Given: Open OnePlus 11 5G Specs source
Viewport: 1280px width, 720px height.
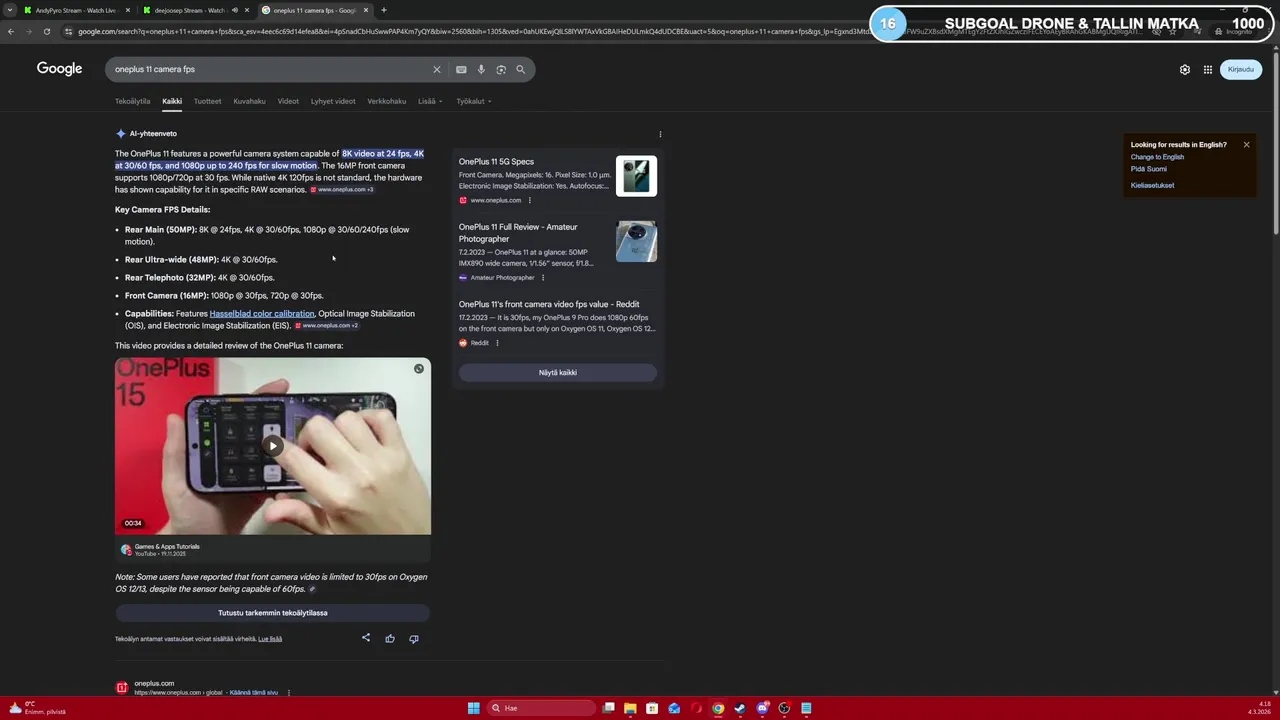Looking at the screenshot, I should coord(497,162).
